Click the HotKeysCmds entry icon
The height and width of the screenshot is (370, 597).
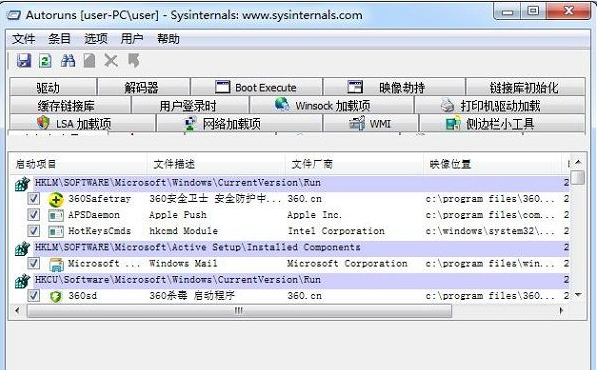tap(56, 231)
